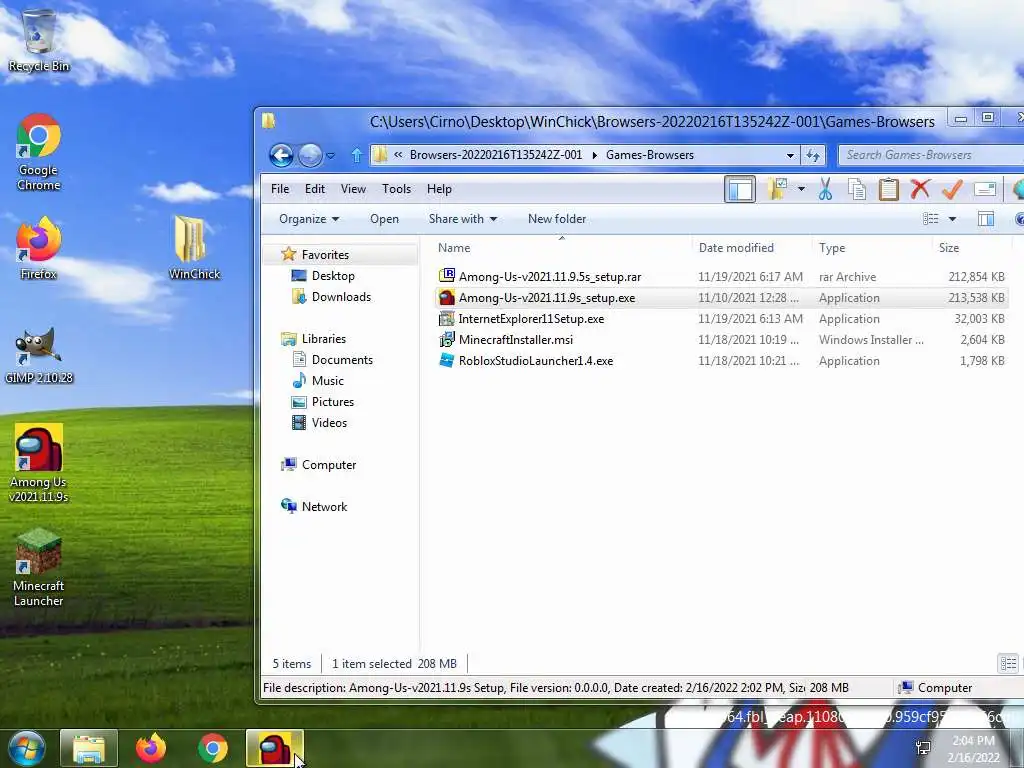Open the Tools menu
Image resolution: width=1024 pixels, height=768 pixels.
(x=396, y=189)
